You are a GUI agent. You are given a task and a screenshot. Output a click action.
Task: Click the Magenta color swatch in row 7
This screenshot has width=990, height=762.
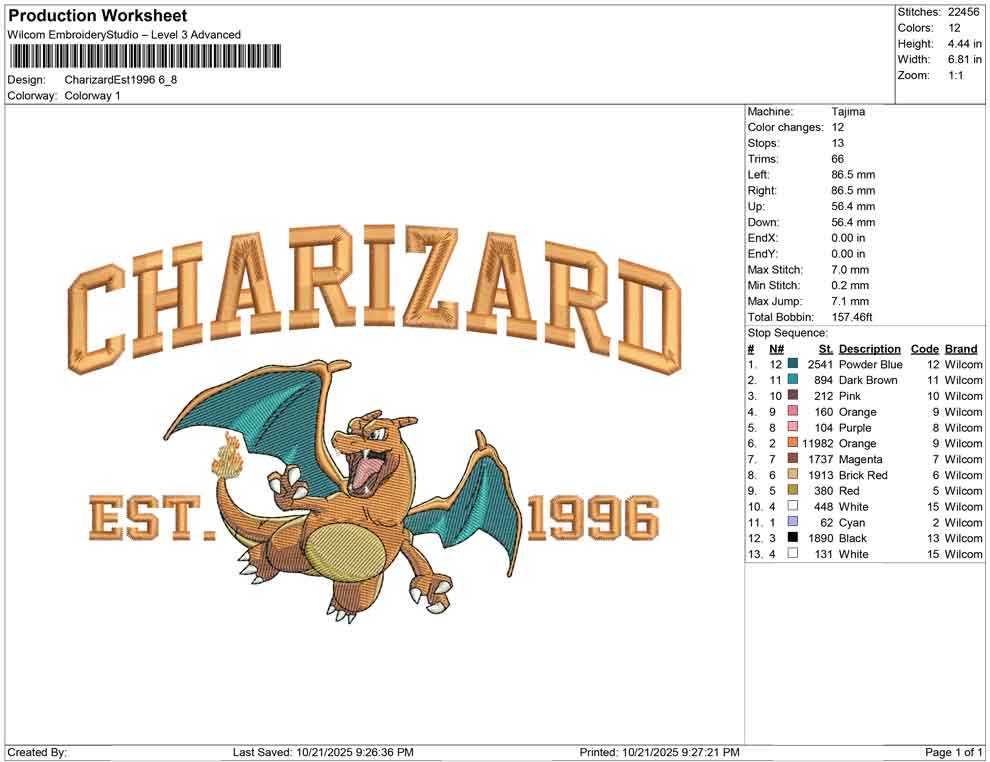792,458
